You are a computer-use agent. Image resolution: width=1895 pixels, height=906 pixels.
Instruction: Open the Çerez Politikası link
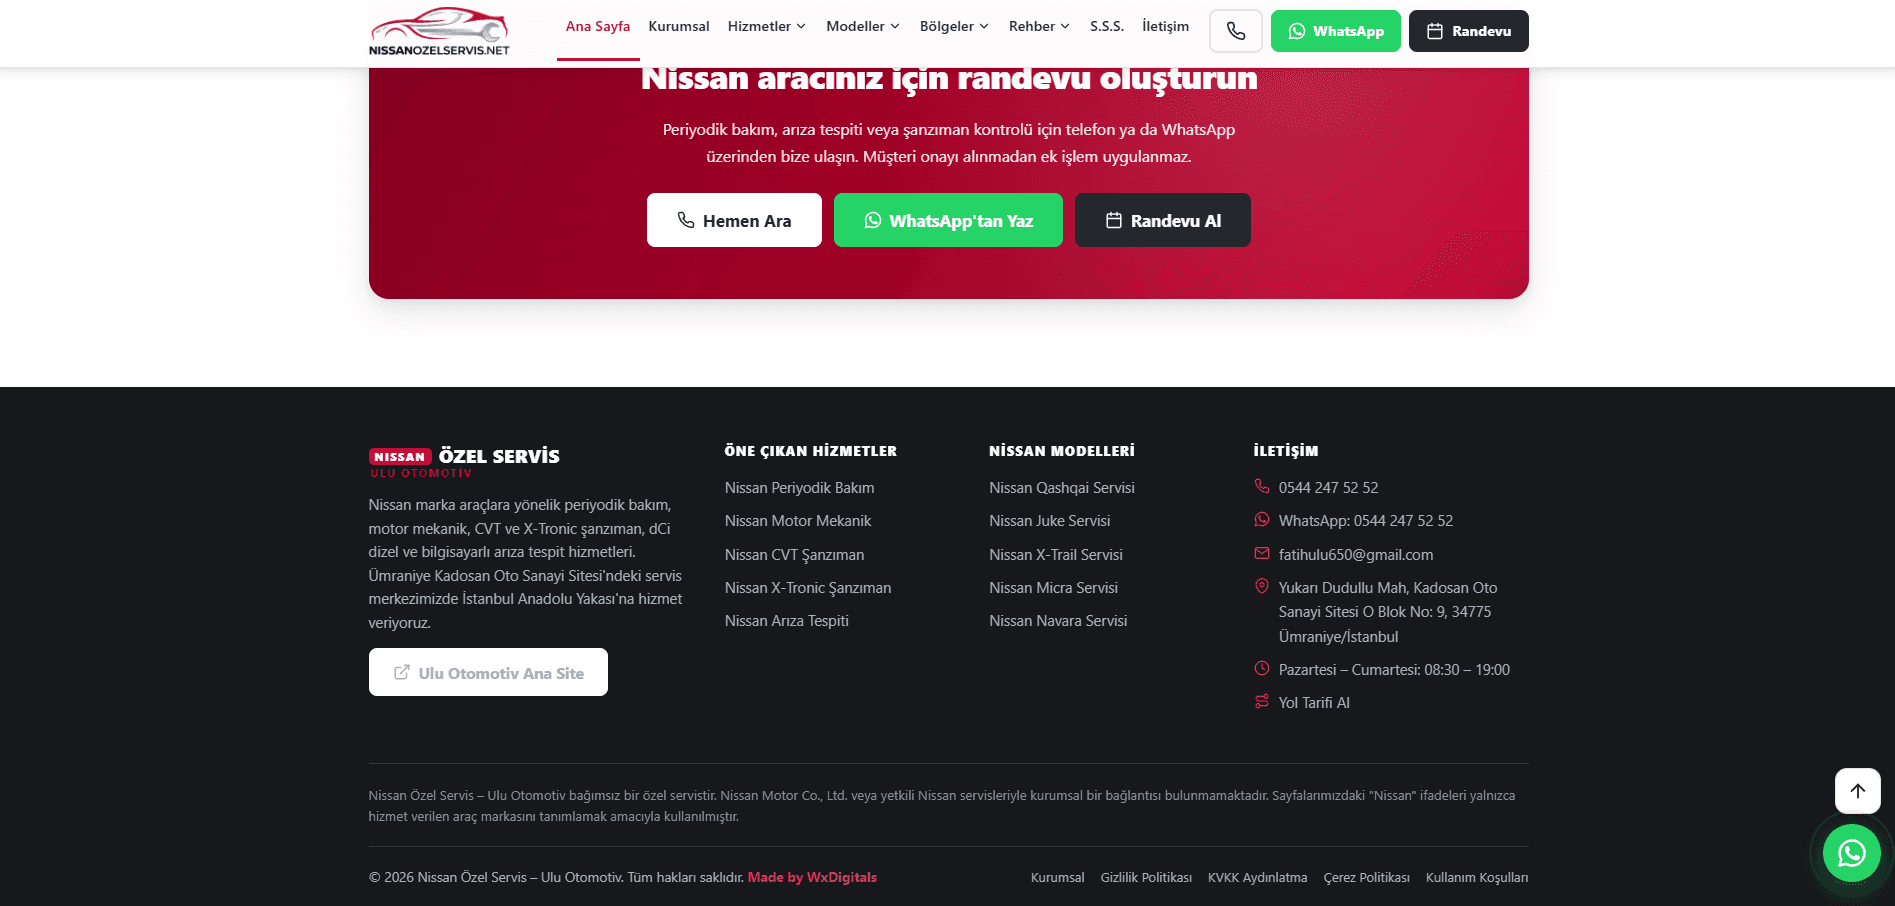tap(1366, 878)
